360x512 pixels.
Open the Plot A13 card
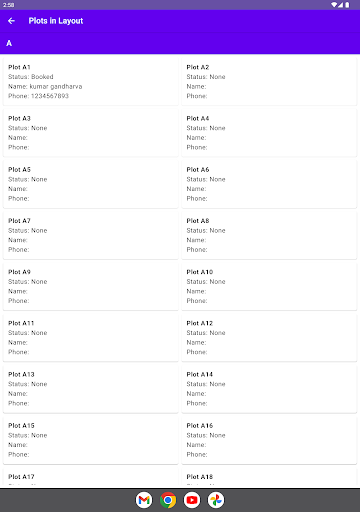point(91,389)
